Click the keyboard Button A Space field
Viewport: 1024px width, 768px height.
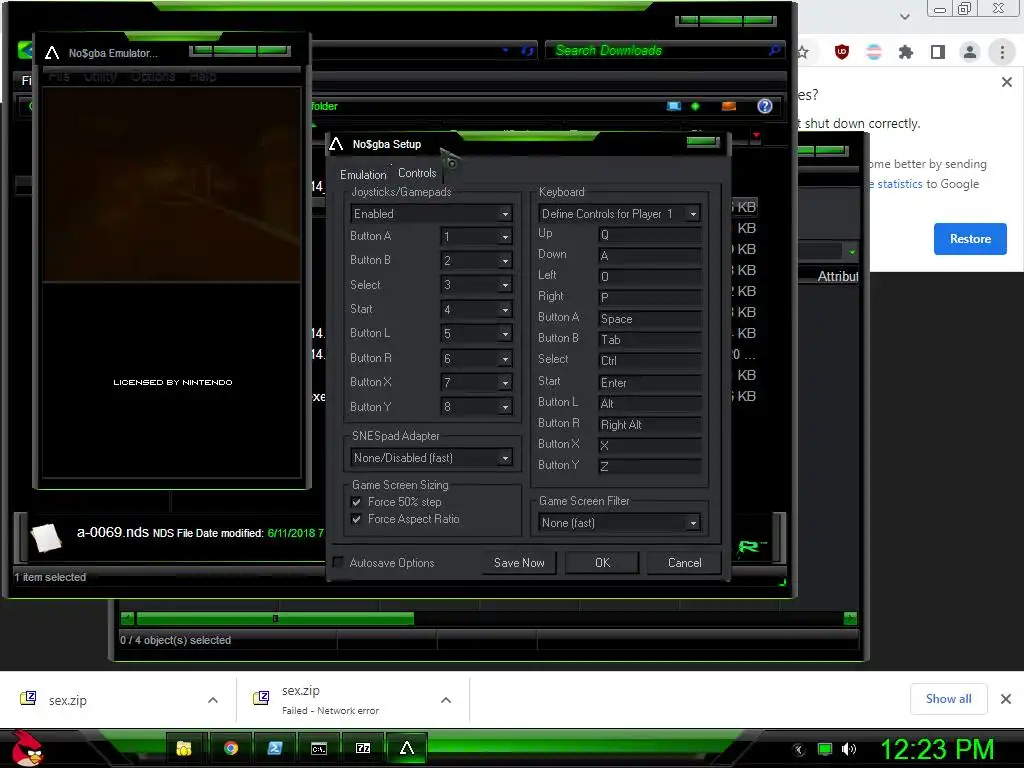[650, 319]
